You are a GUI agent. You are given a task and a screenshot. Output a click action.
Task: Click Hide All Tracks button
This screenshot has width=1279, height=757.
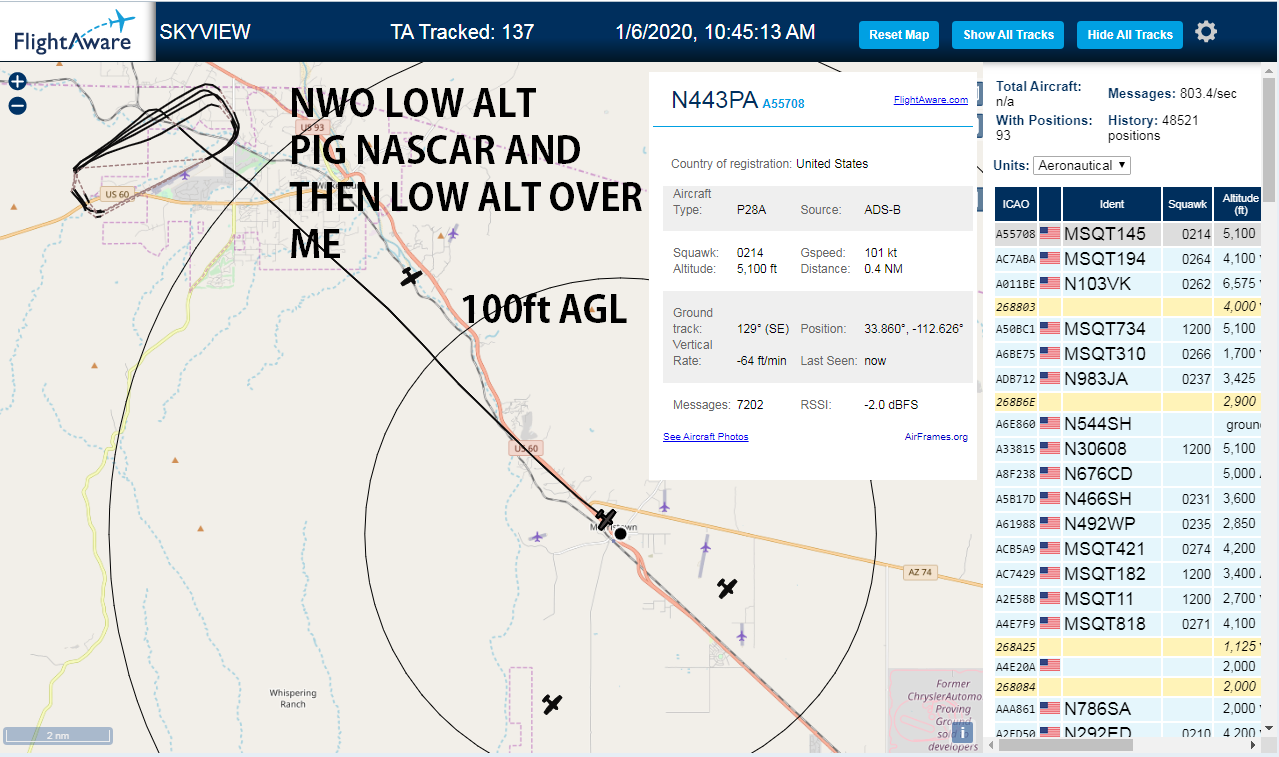tap(1130, 34)
